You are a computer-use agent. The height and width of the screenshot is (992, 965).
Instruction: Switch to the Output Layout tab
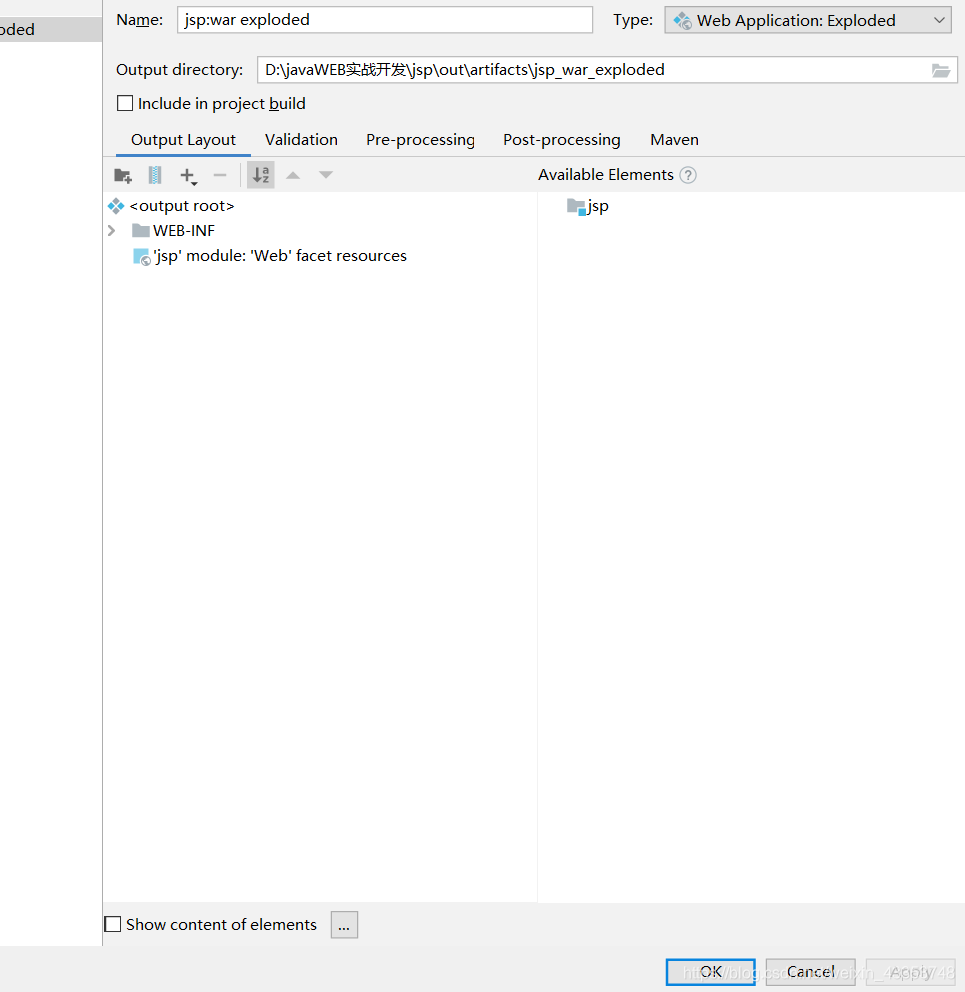184,140
